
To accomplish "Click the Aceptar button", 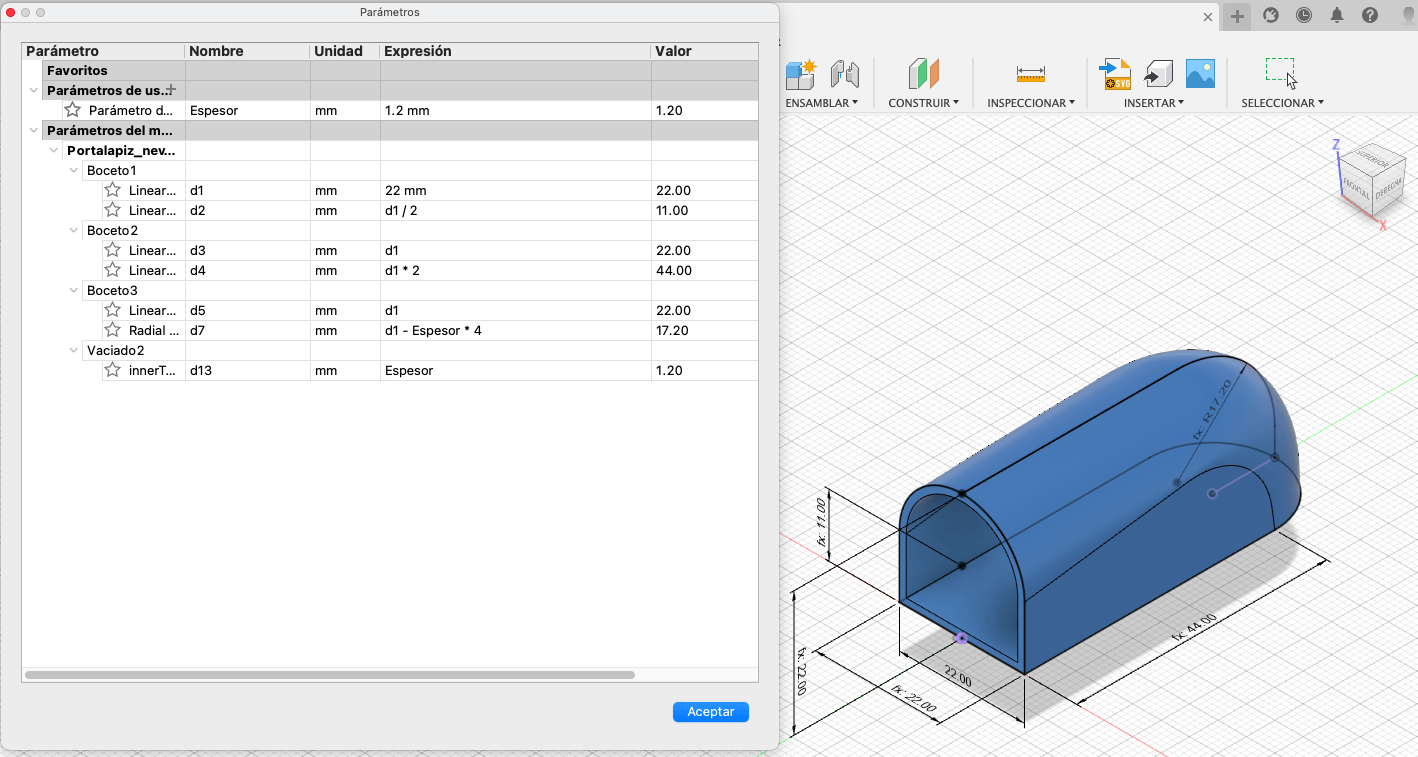I will click(711, 712).
